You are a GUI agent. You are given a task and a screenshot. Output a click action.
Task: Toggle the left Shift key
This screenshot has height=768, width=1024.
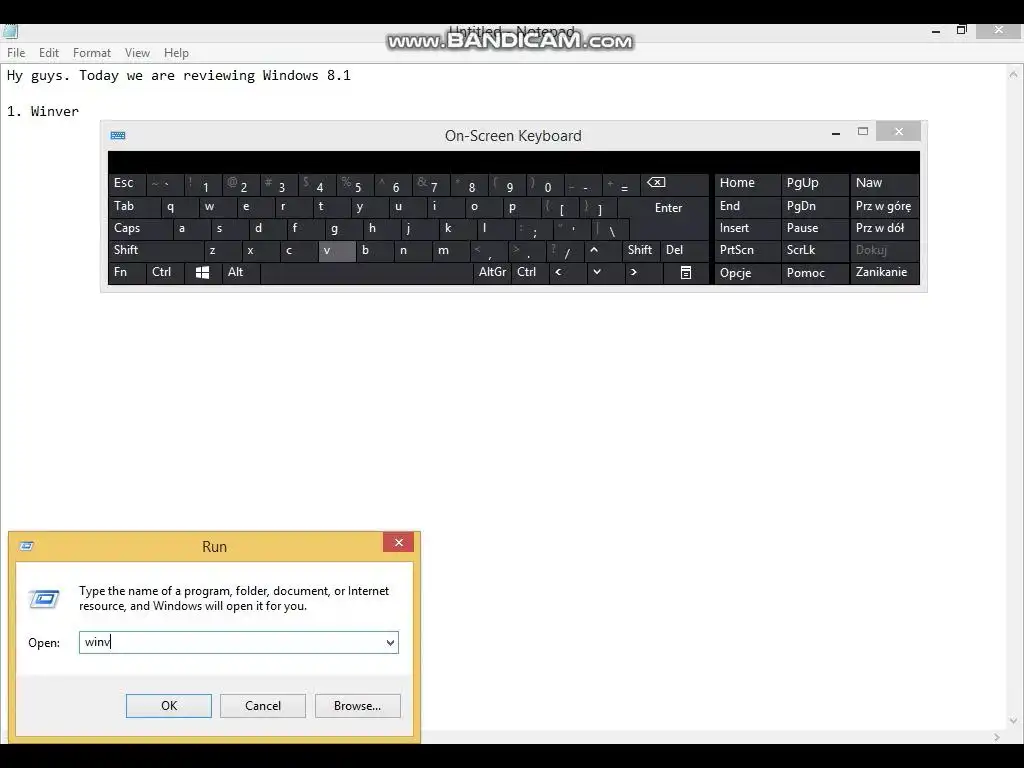click(x=155, y=250)
